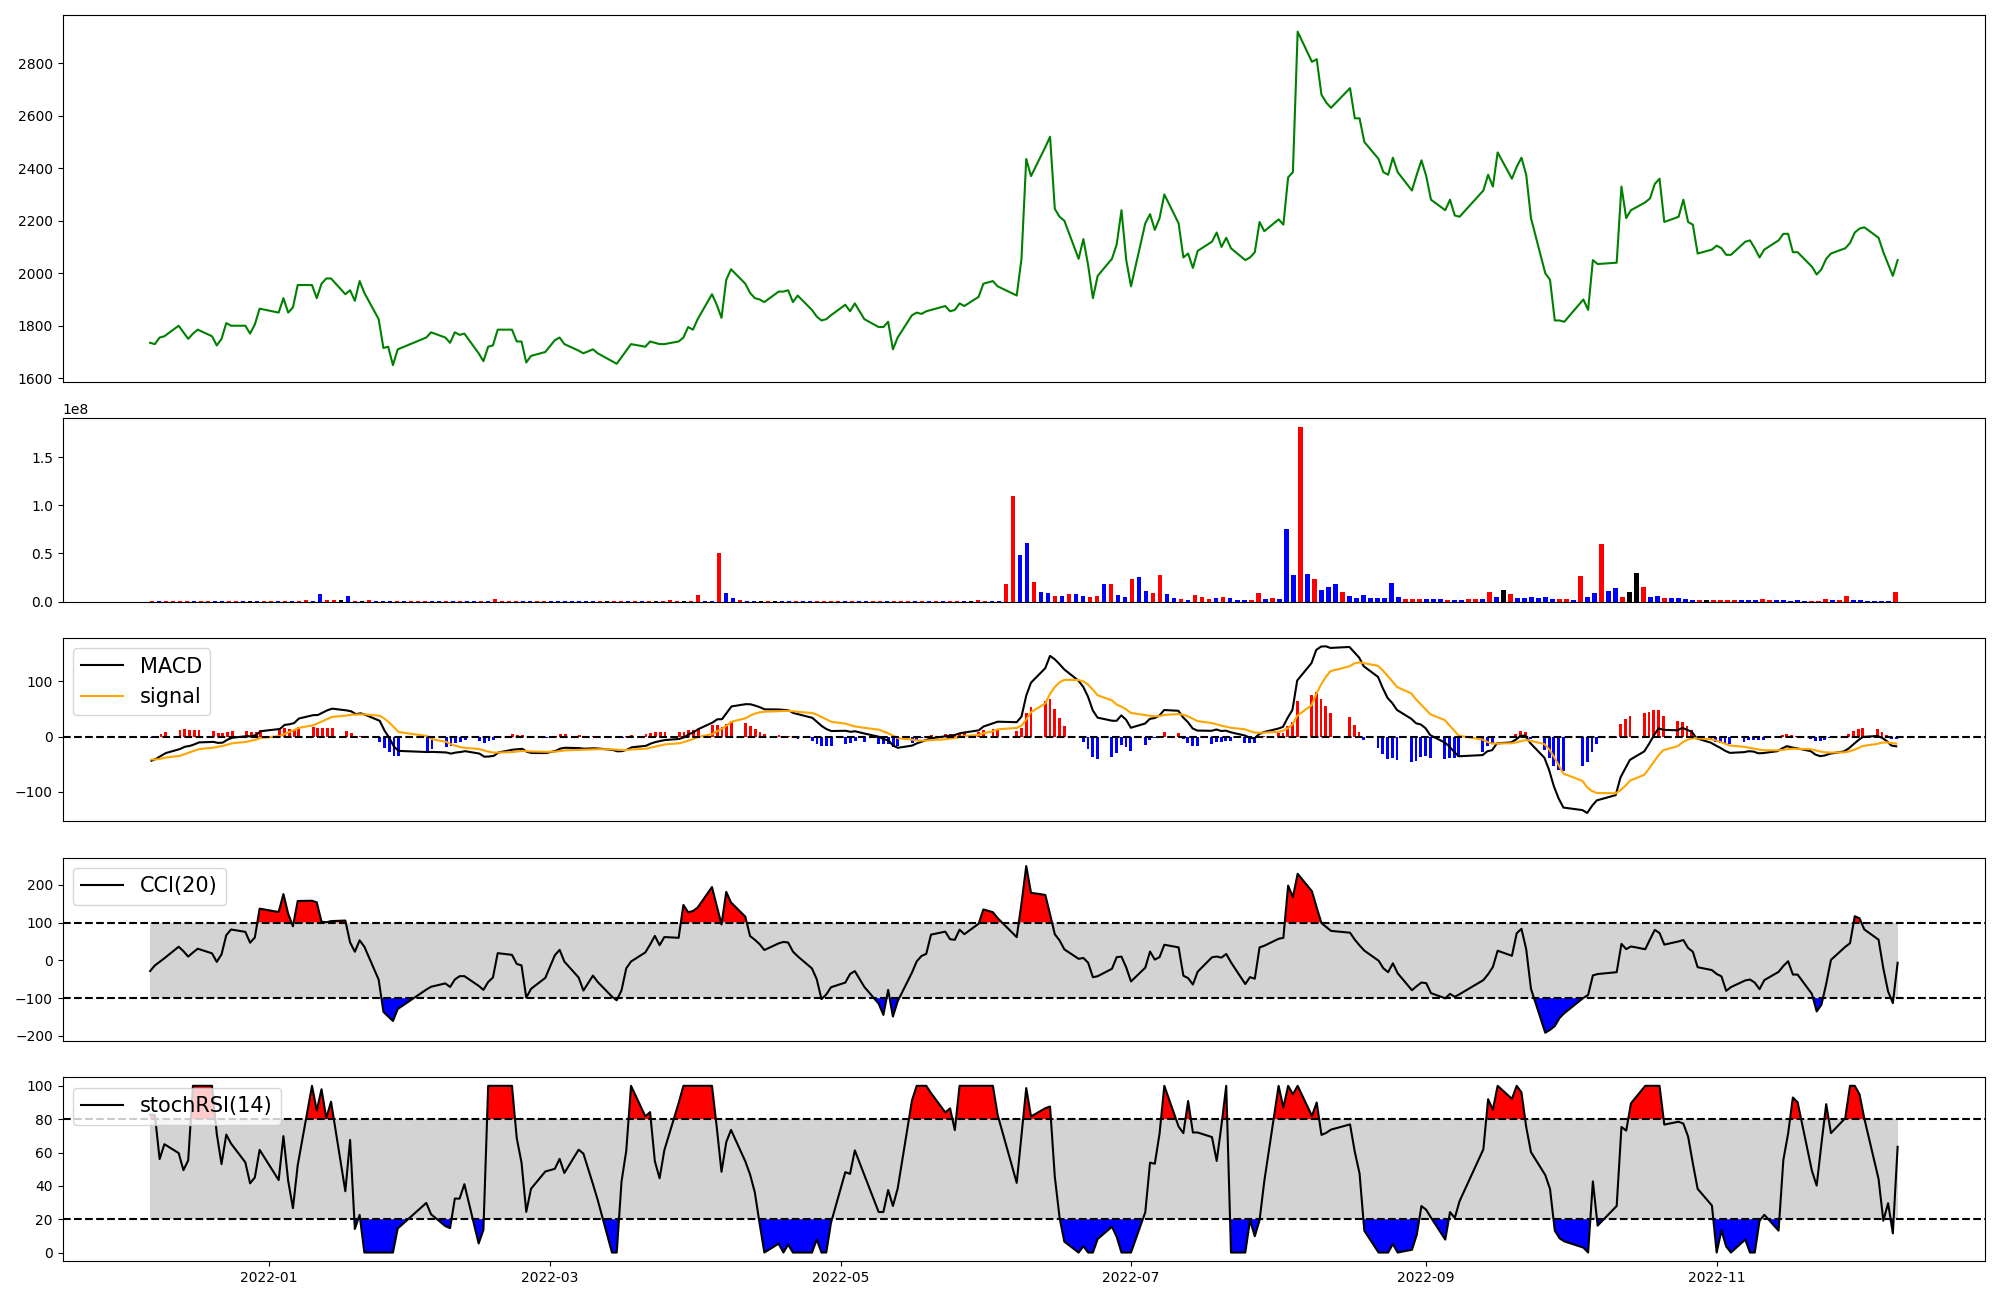Select the orange signal line swatch in legend
The image size is (2000, 1300).
[x=102, y=696]
